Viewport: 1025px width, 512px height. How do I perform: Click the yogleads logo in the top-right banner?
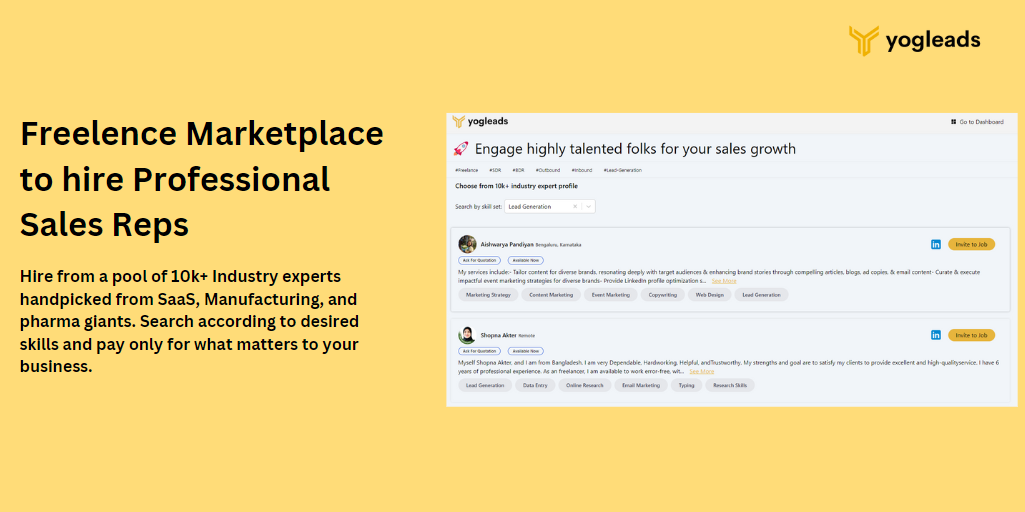click(914, 41)
